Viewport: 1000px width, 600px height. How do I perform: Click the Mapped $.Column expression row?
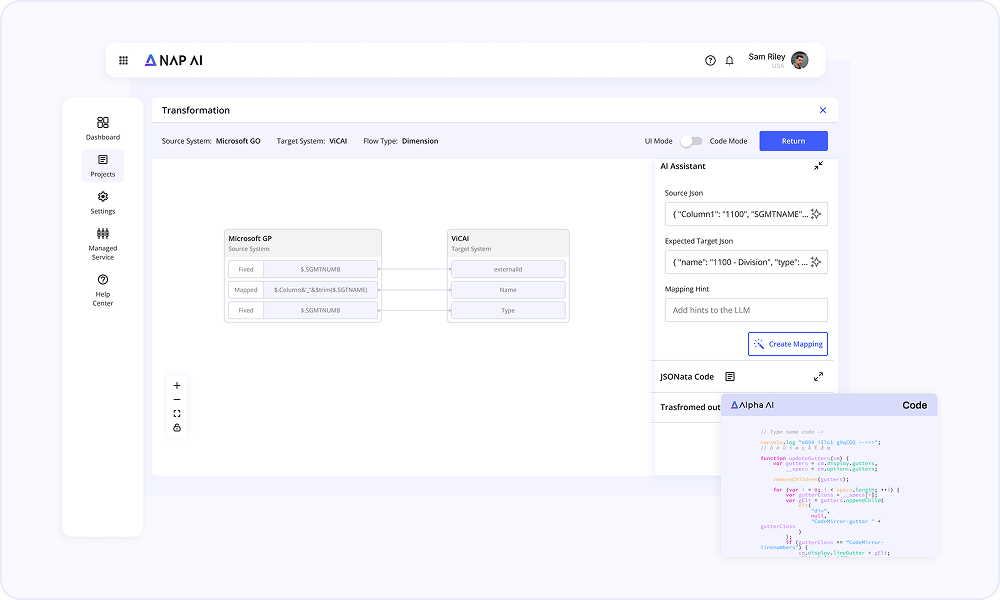303,290
